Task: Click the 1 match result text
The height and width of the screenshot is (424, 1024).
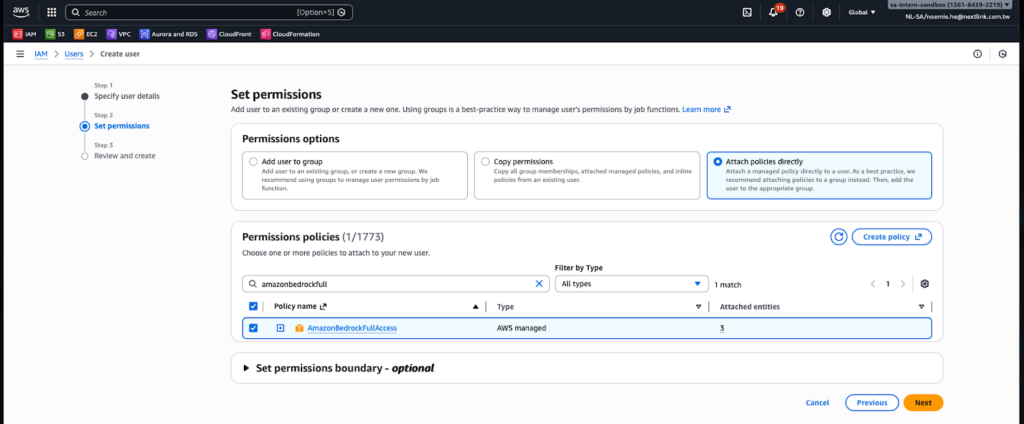Action: [x=728, y=285]
